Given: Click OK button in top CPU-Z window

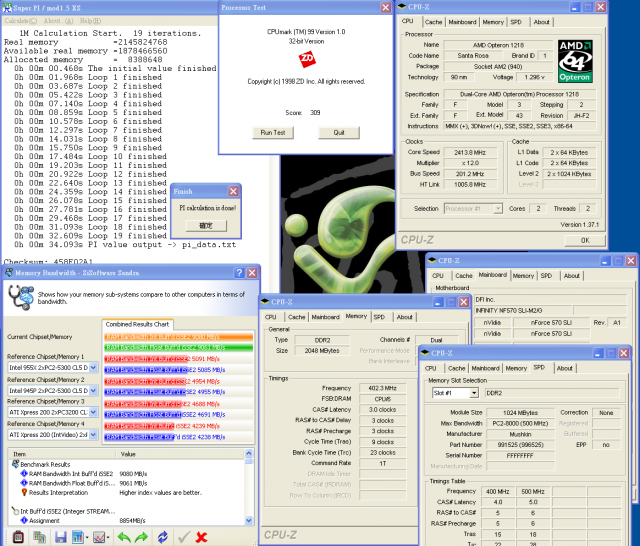Looking at the screenshot, I should point(585,240).
